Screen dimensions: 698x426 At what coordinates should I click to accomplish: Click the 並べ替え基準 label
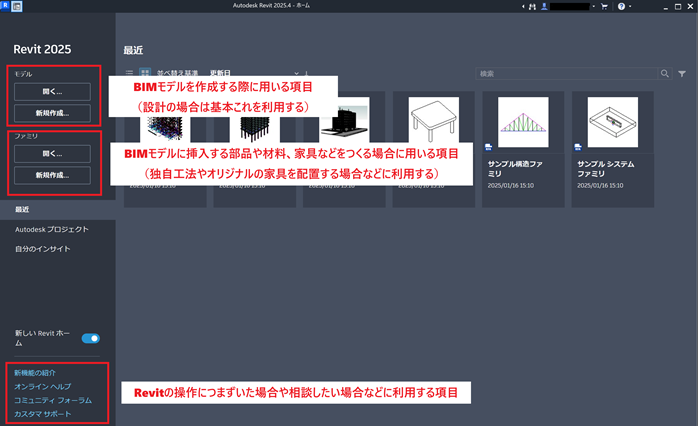[x=177, y=73]
